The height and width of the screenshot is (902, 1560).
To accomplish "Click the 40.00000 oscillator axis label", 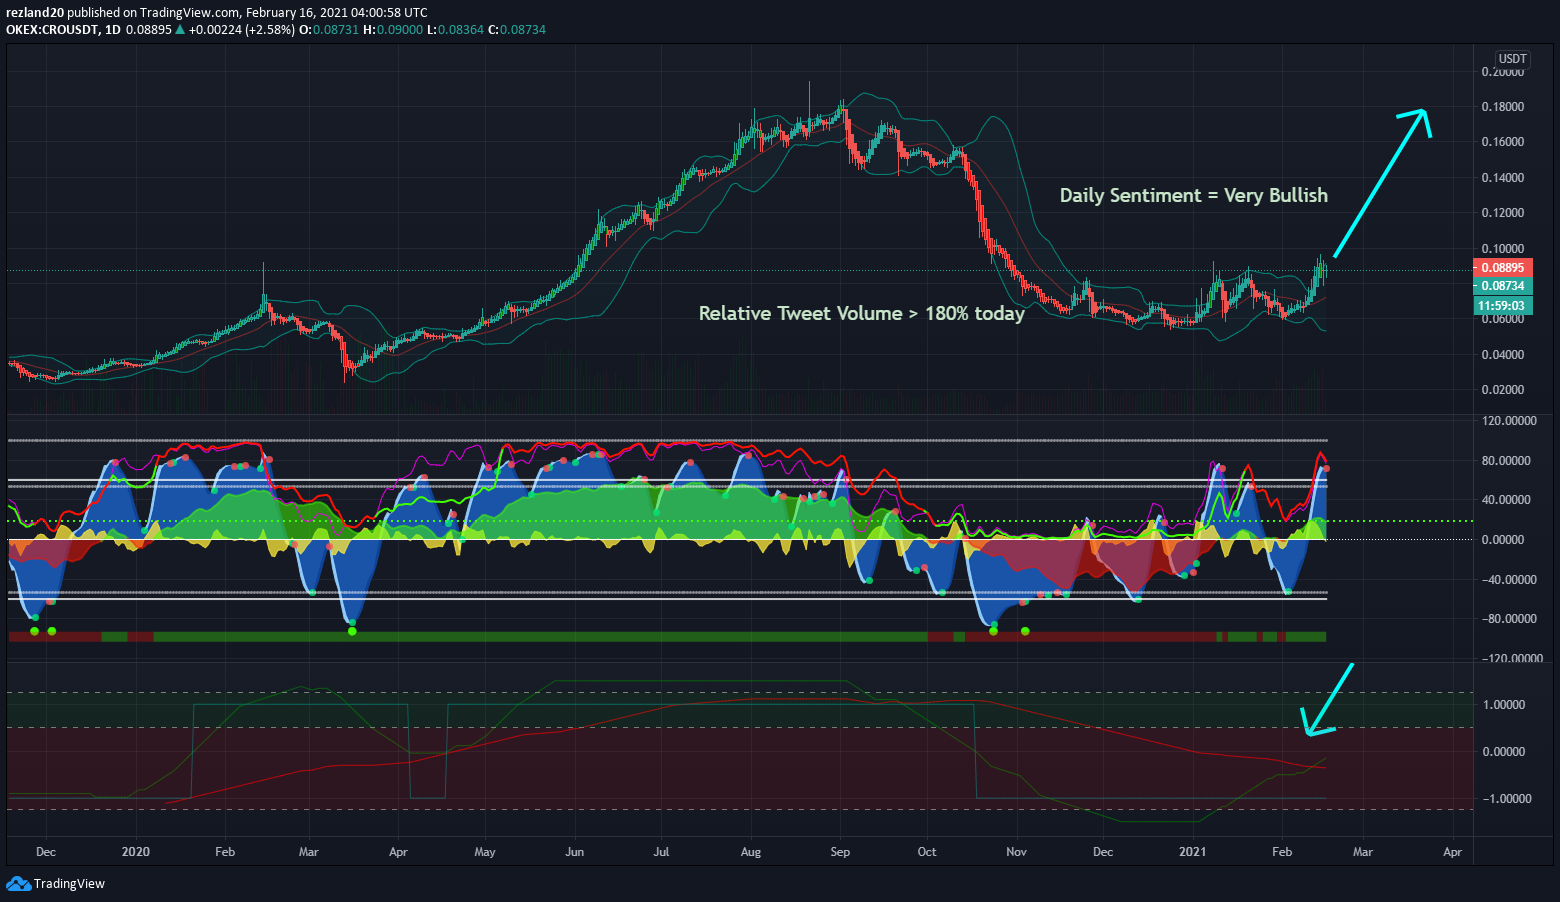I will pos(1504,500).
